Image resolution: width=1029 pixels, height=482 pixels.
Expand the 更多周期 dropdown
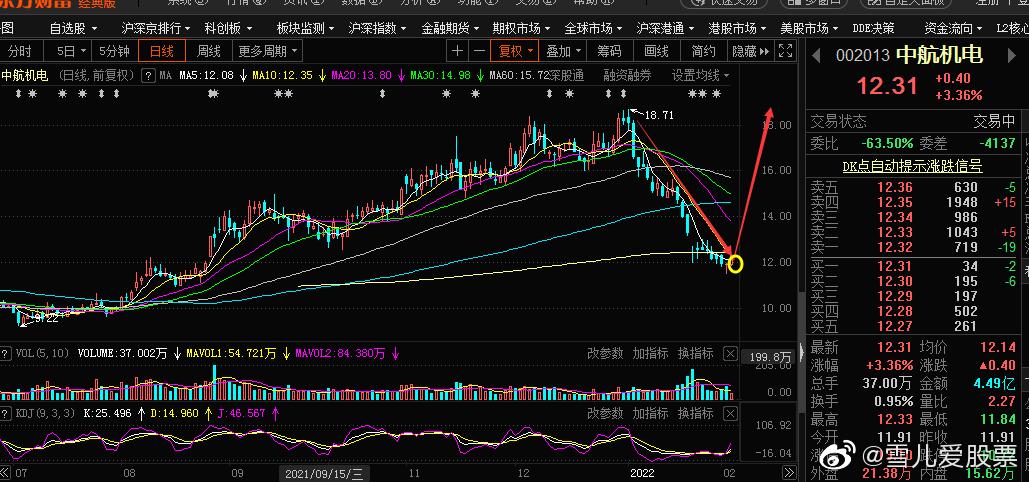click(x=267, y=51)
